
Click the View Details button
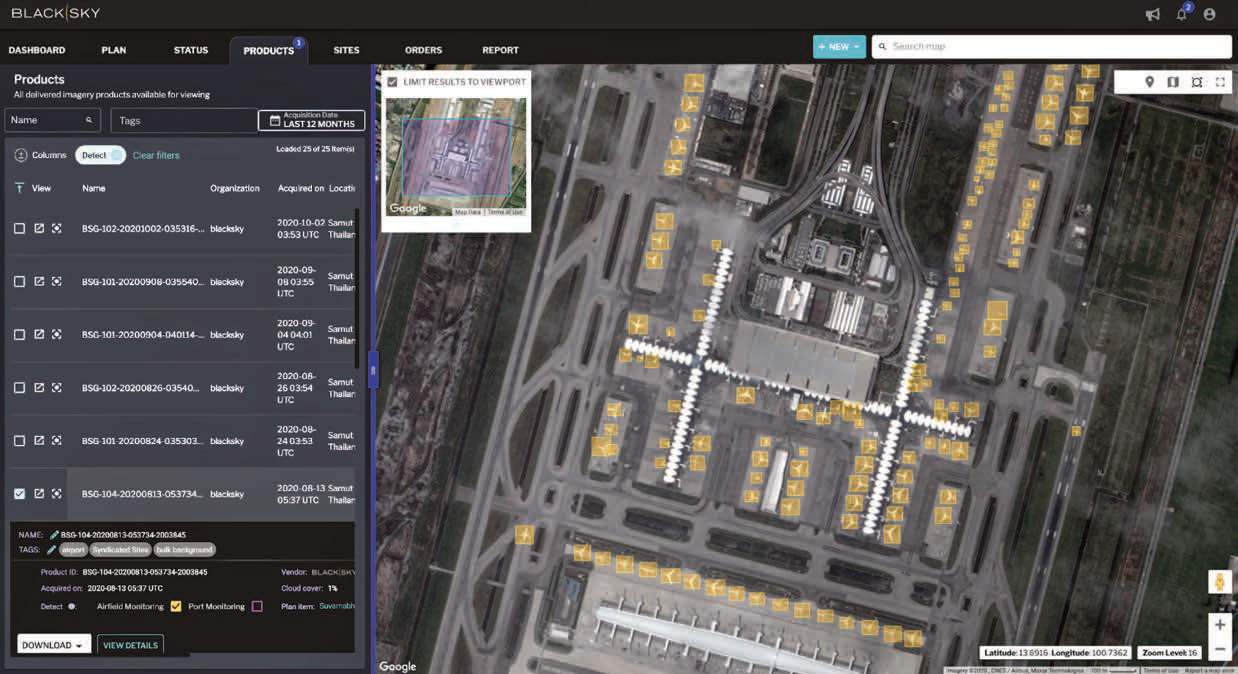tap(130, 645)
